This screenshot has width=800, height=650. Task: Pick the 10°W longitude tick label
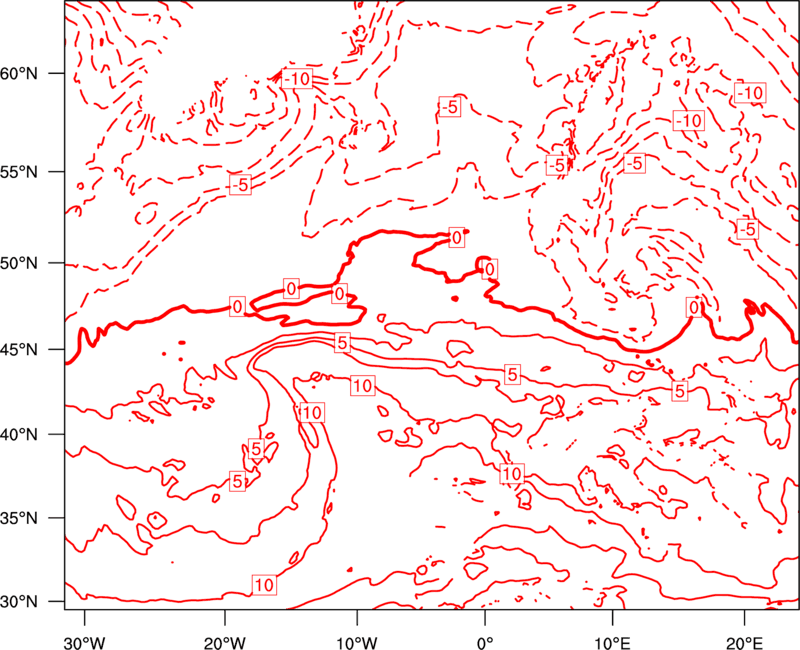(x=357, y=643)
